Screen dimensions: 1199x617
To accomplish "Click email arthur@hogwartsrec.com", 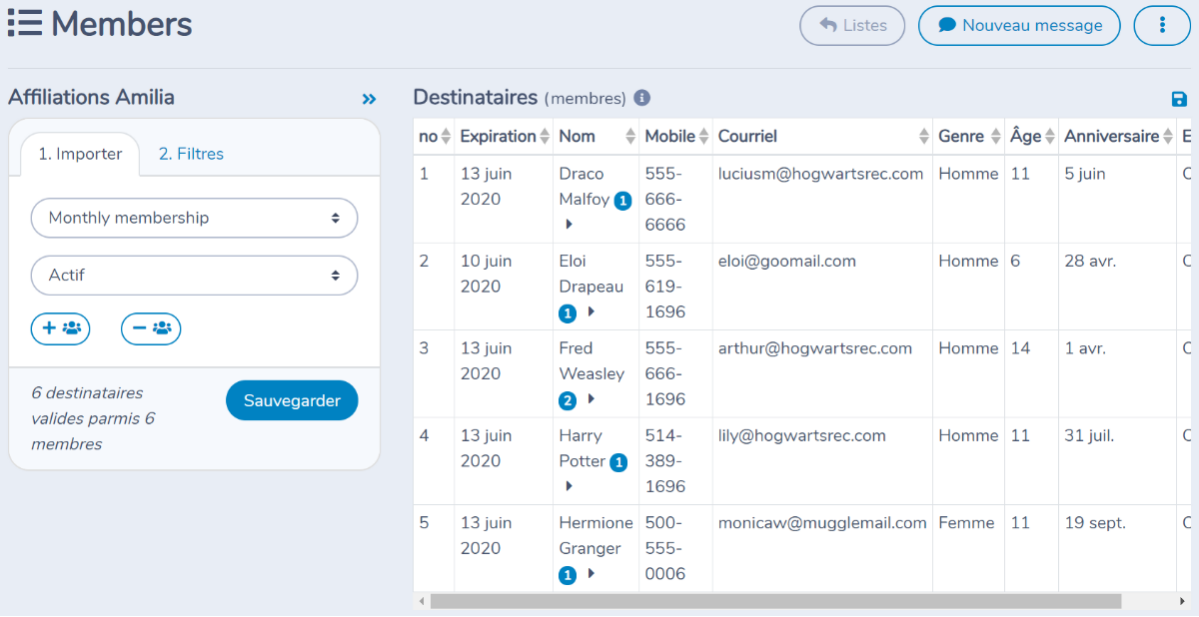I will (x=815, y=349).
